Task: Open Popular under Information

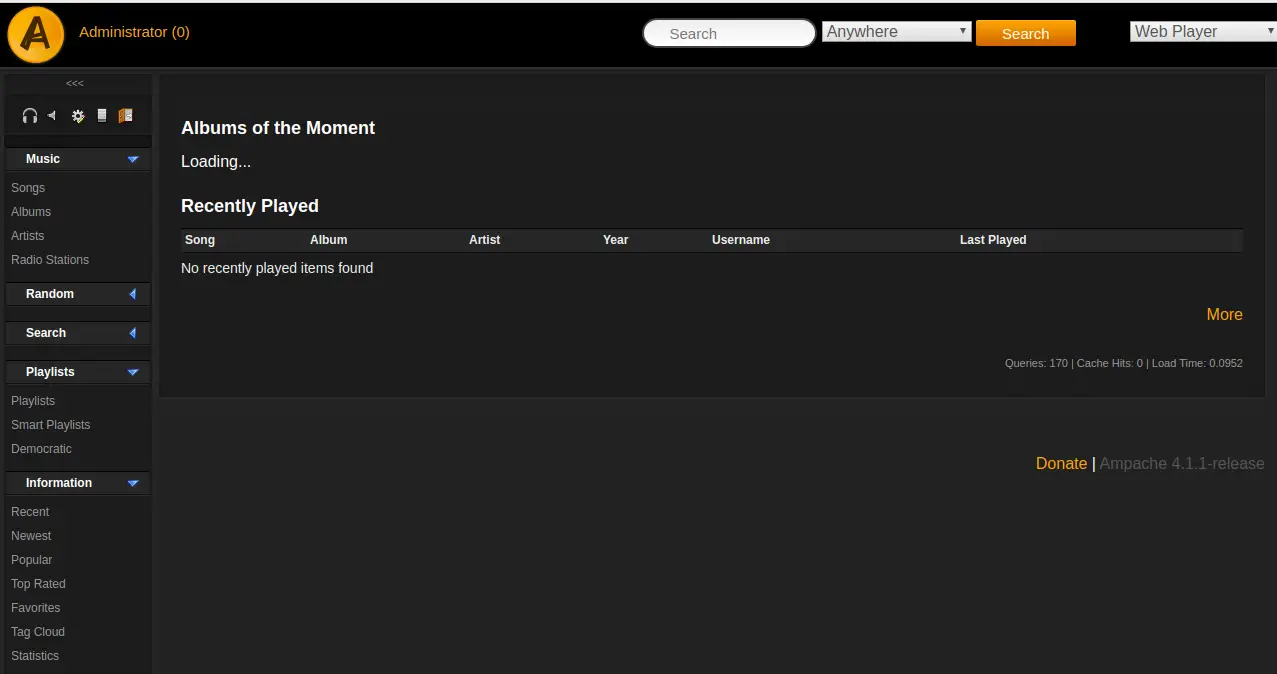Action: [32, 560]
